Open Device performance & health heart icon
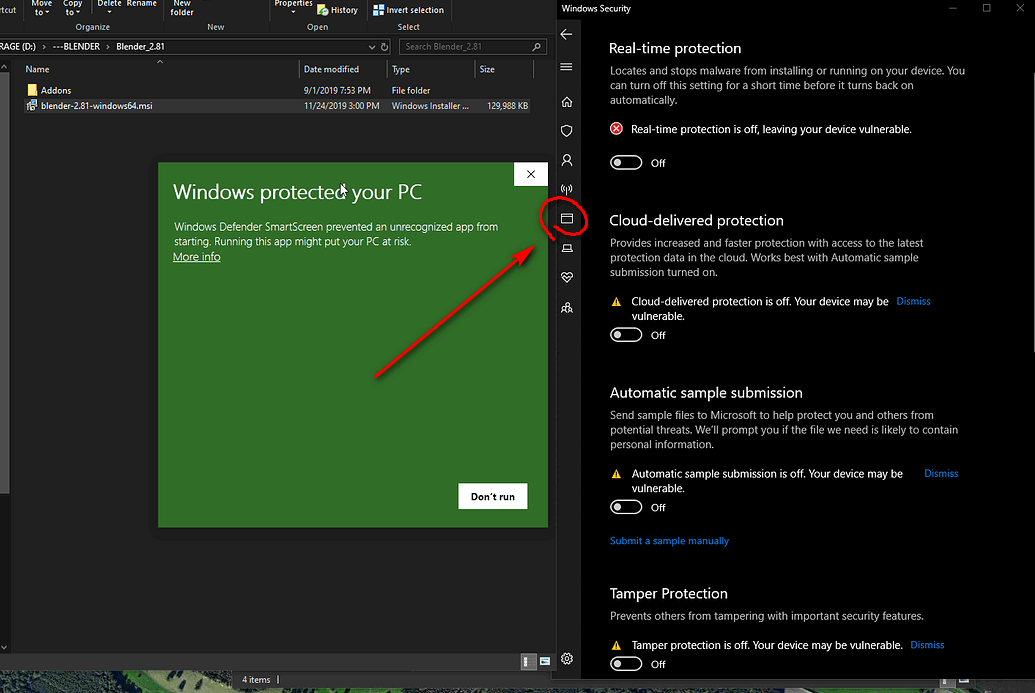The image size is (1035, 693). (x=566, y=277)
